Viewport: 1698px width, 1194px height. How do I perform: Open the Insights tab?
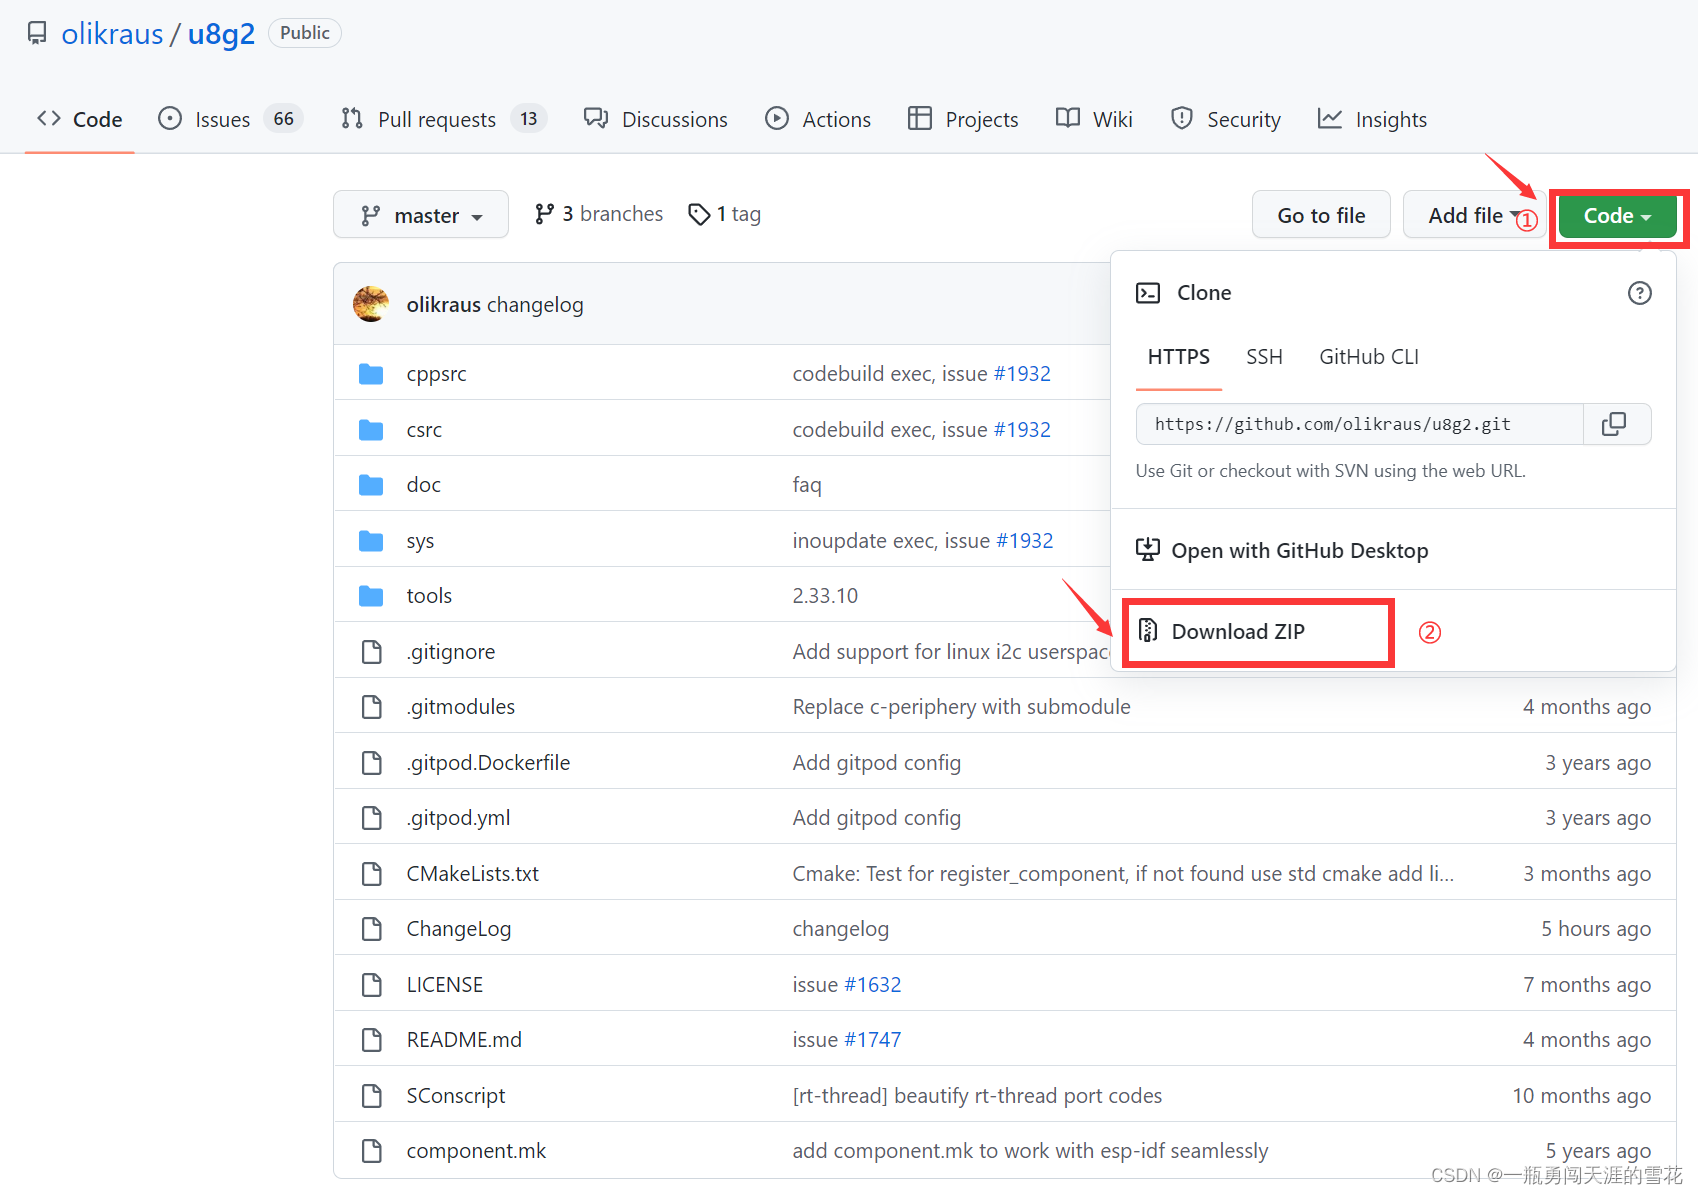coord(1372,119)
